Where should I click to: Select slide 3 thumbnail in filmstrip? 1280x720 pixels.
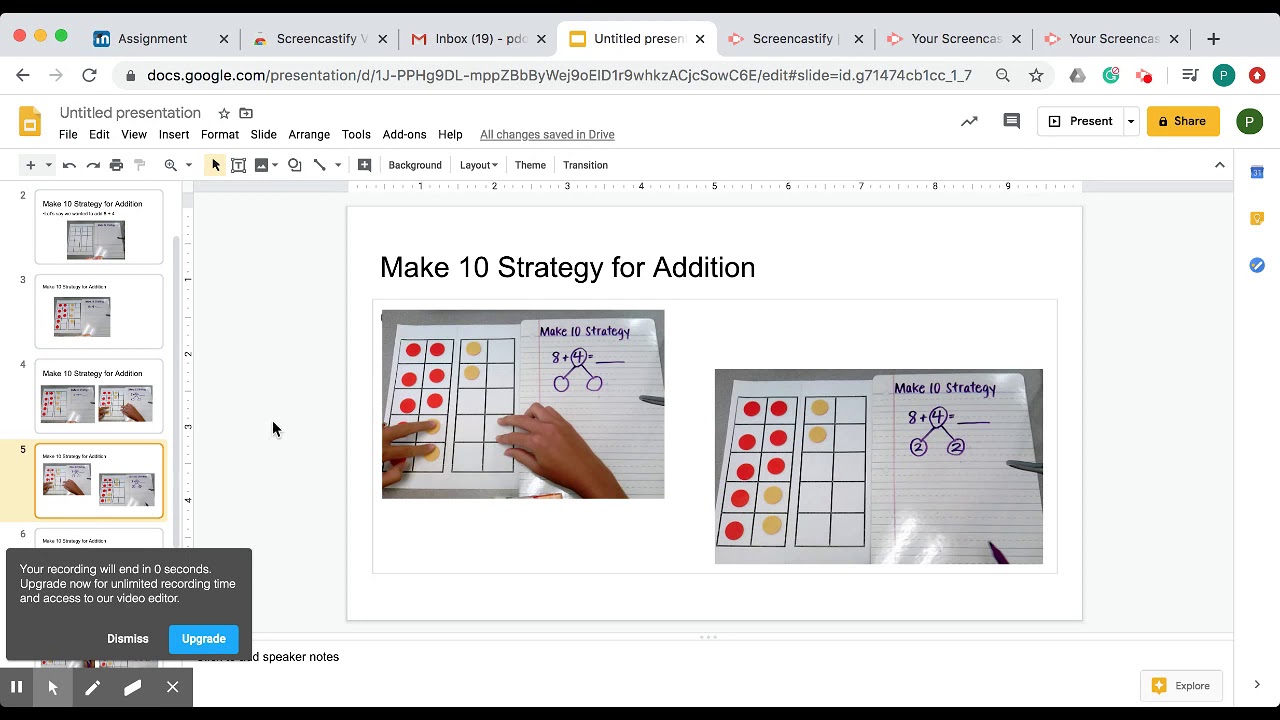tap(99, 312)
